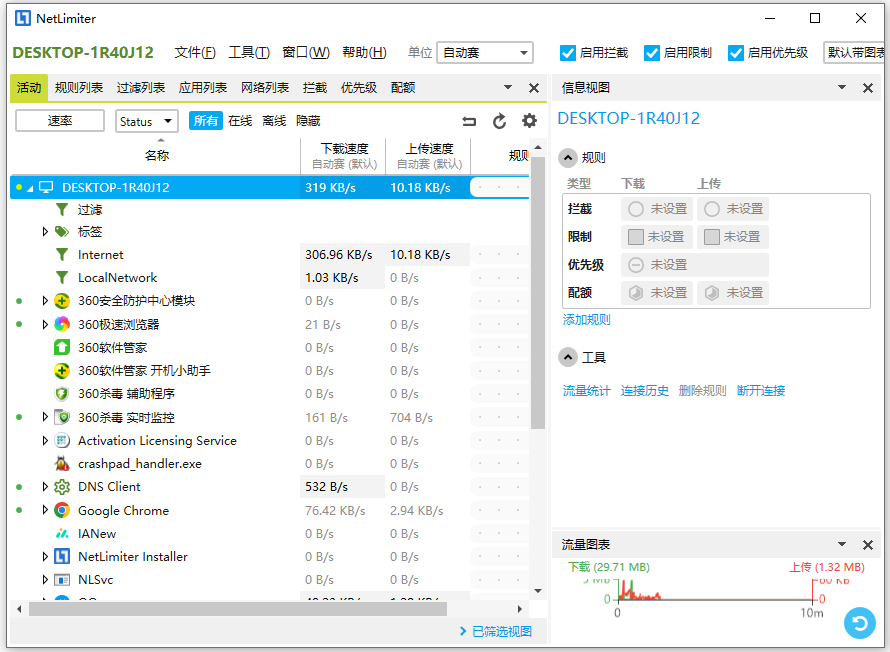Expand the Google Chrome tree node
The width and height of the screenshot is (890, 652).
pos(44,510)
